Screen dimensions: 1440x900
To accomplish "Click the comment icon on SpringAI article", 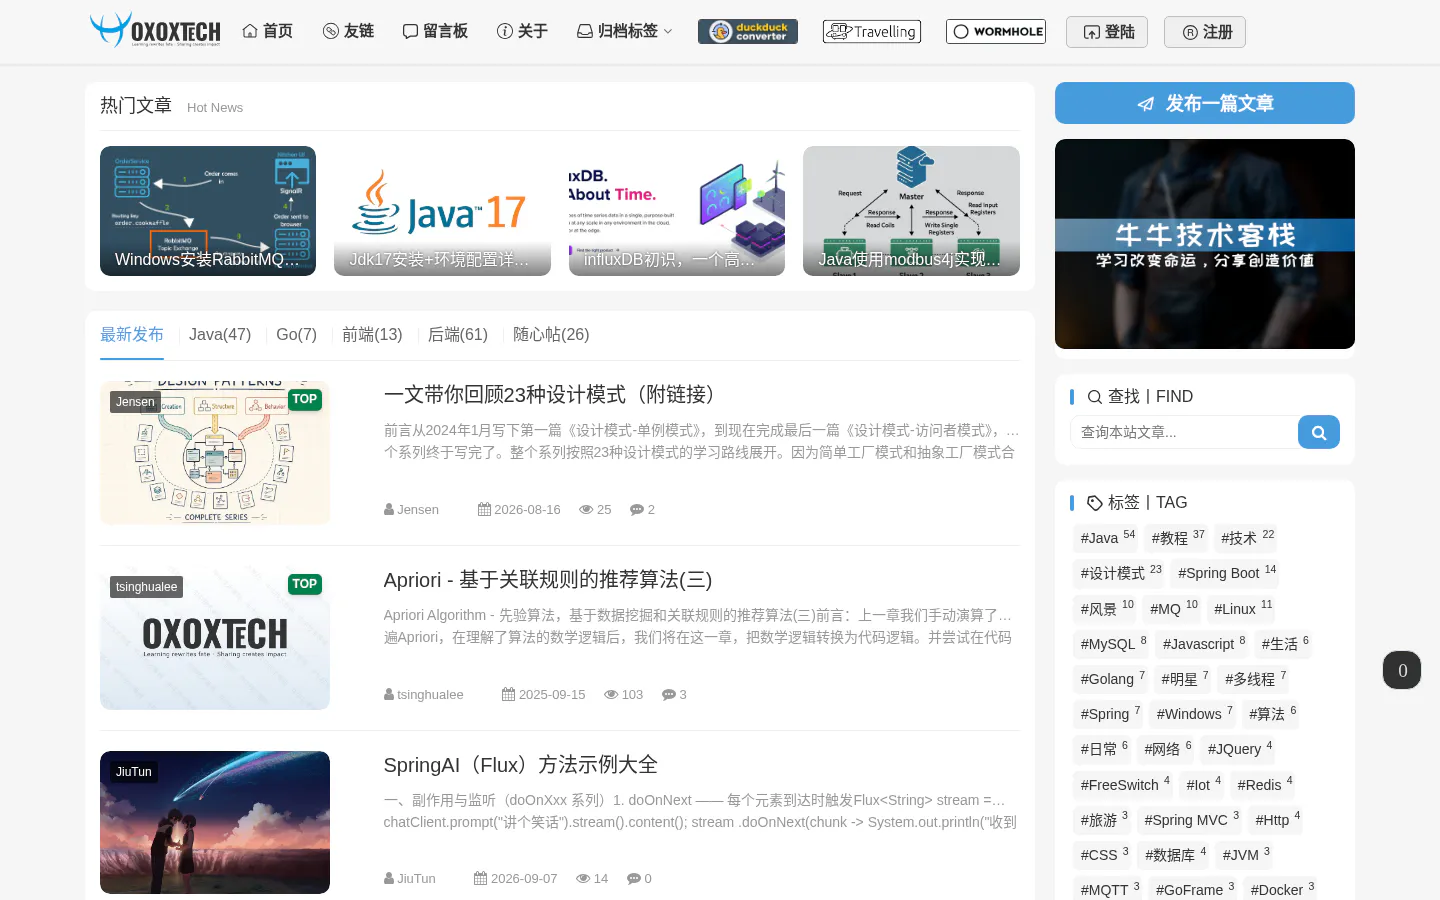I will (633, 878).
